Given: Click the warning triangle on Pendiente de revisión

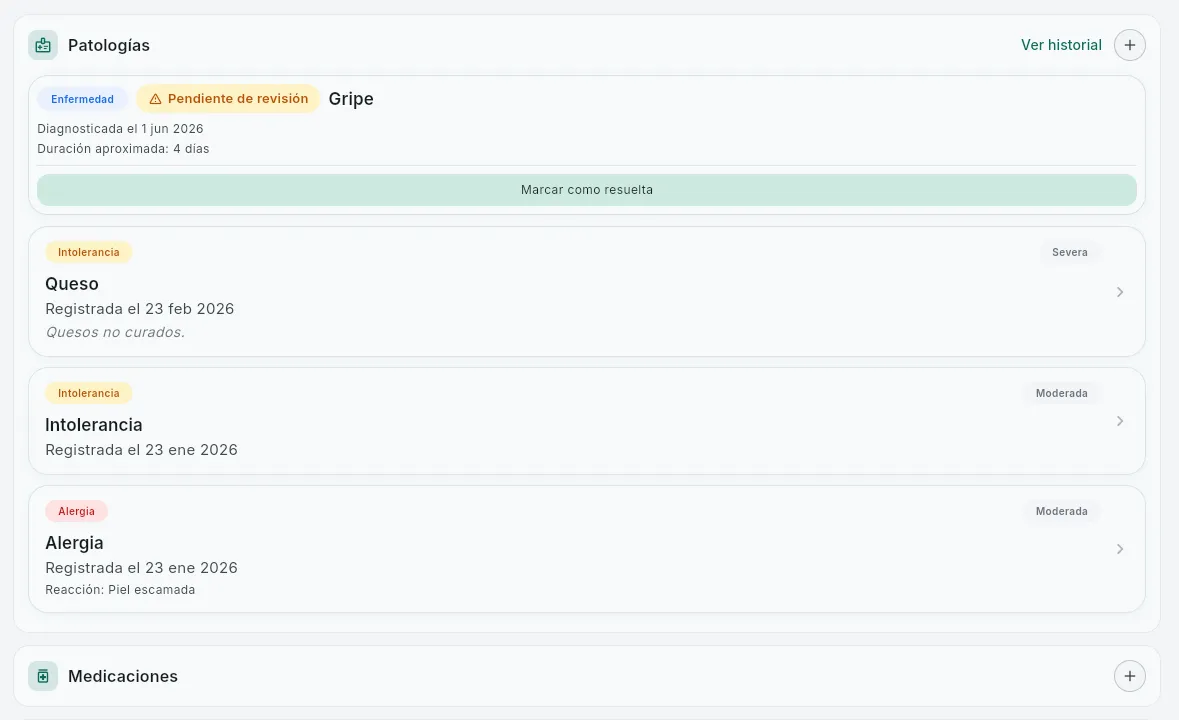Looking at the screenshot, I should (x=156, y=99).
